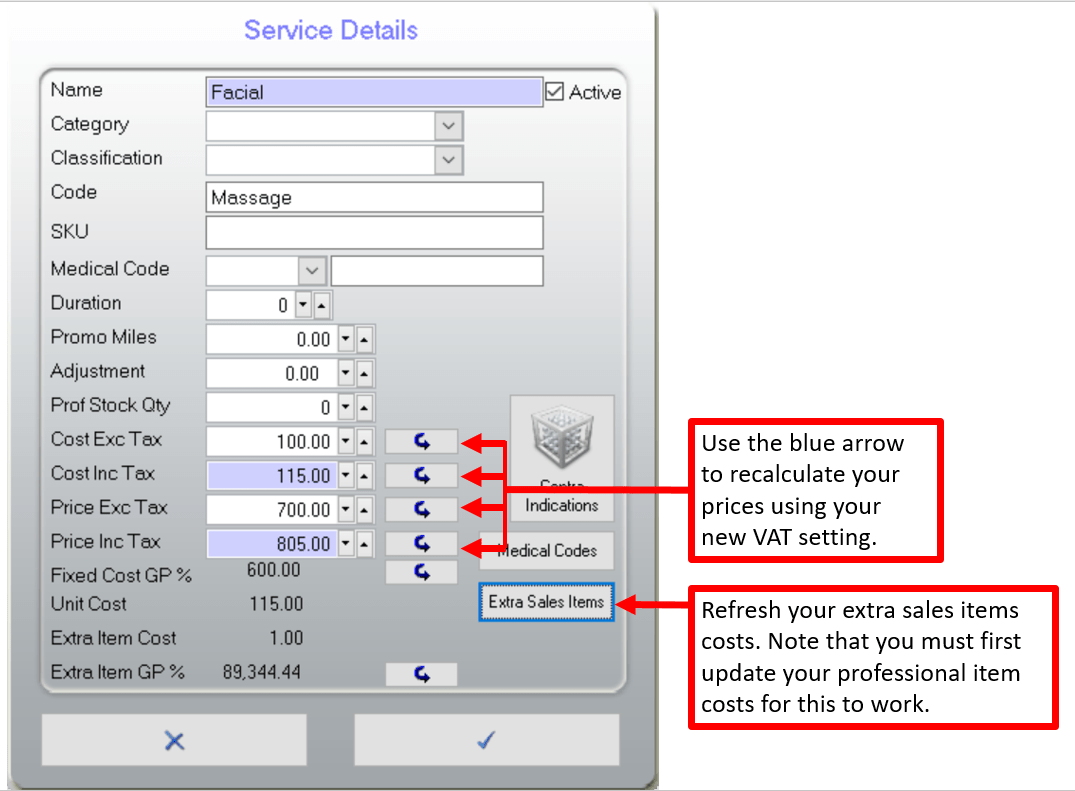Refresh Price Exc Tax with blue arrow
Viewport: 1075px width, 791px height.
(x=421, y=509)
